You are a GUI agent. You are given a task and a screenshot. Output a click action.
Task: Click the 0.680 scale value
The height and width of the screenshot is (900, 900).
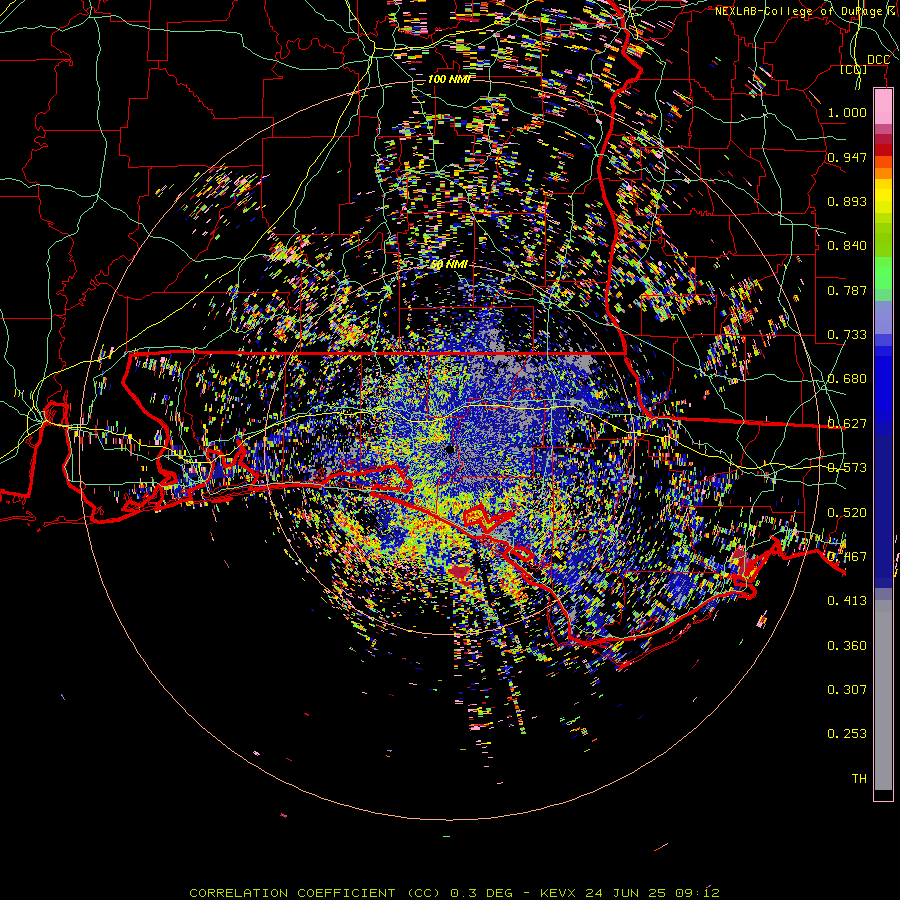tap(847, 379)
